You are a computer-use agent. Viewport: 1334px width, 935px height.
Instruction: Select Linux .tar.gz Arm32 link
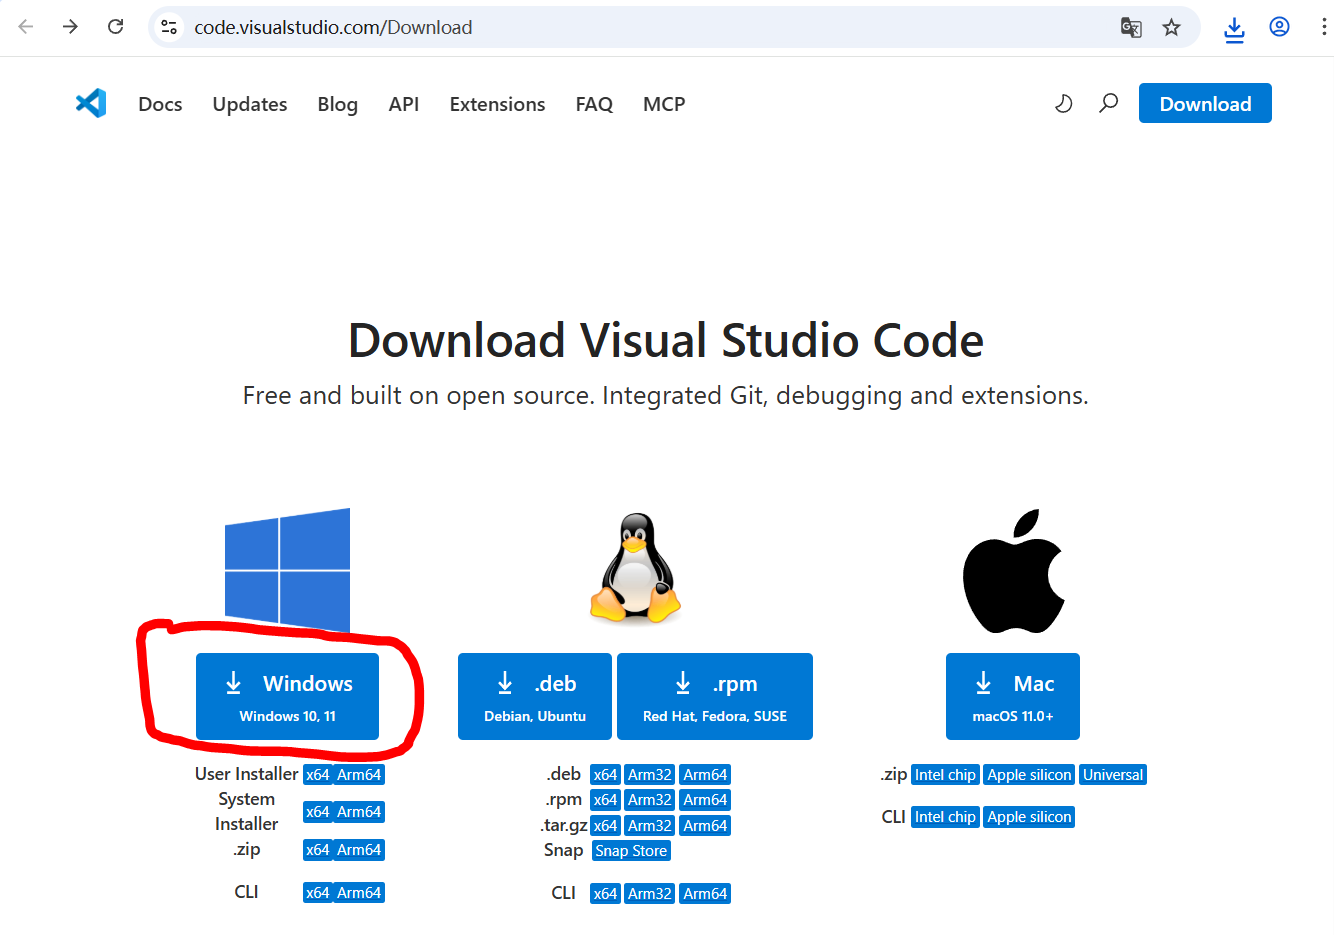tap(650, 826)
